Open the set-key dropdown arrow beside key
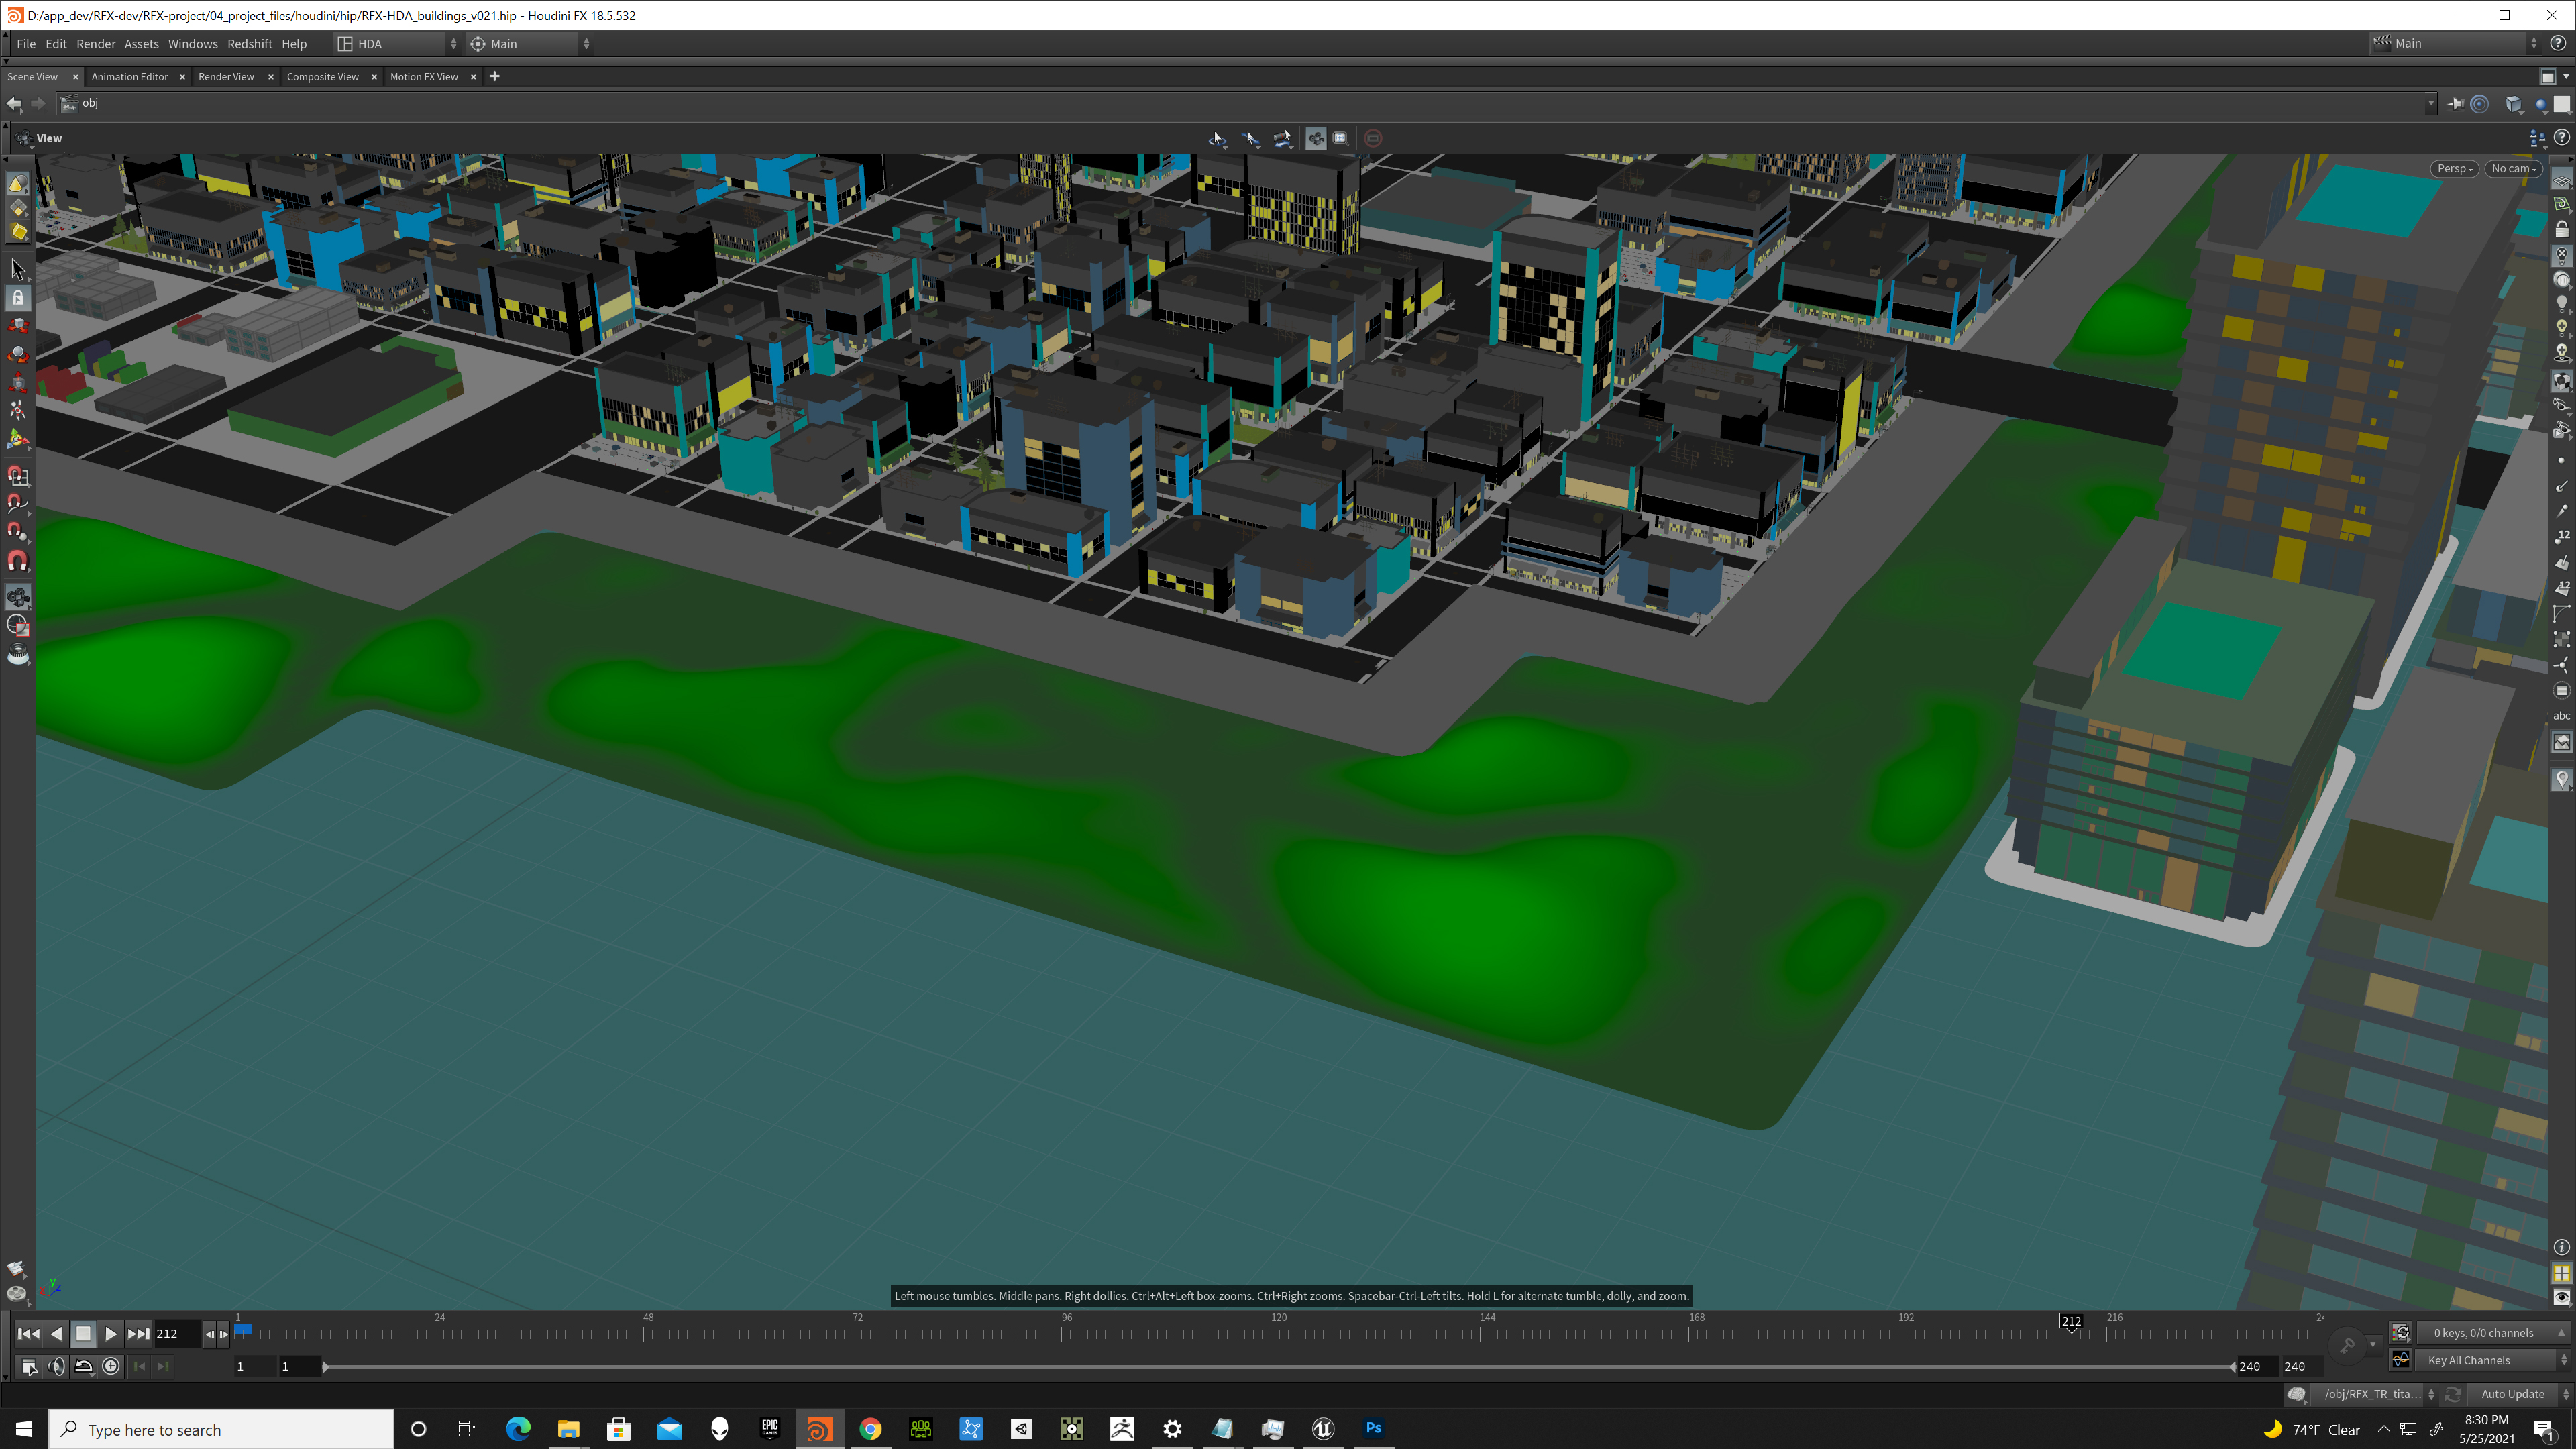This screenshot has width=2576, height=1449. (2372, 1345)
